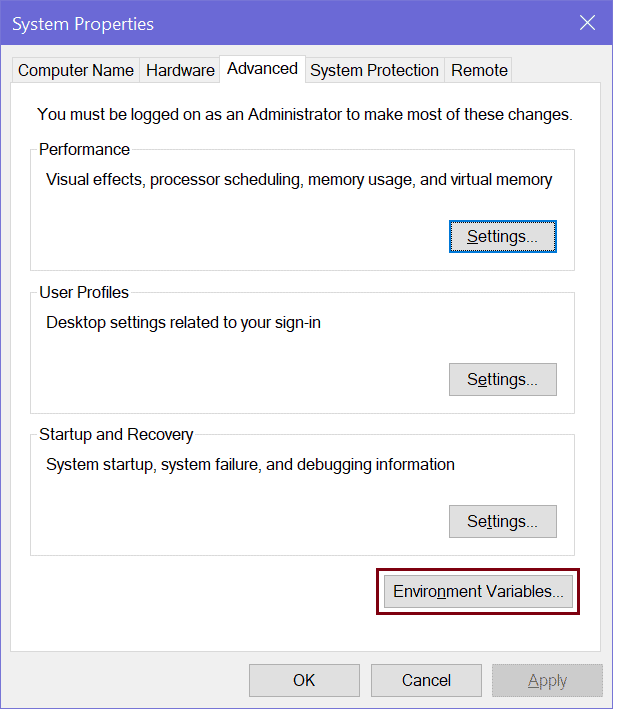This screenshot has height=709, width=619.
Task: Click the Startup and Recovery group label
Action: tap(116, 435)
